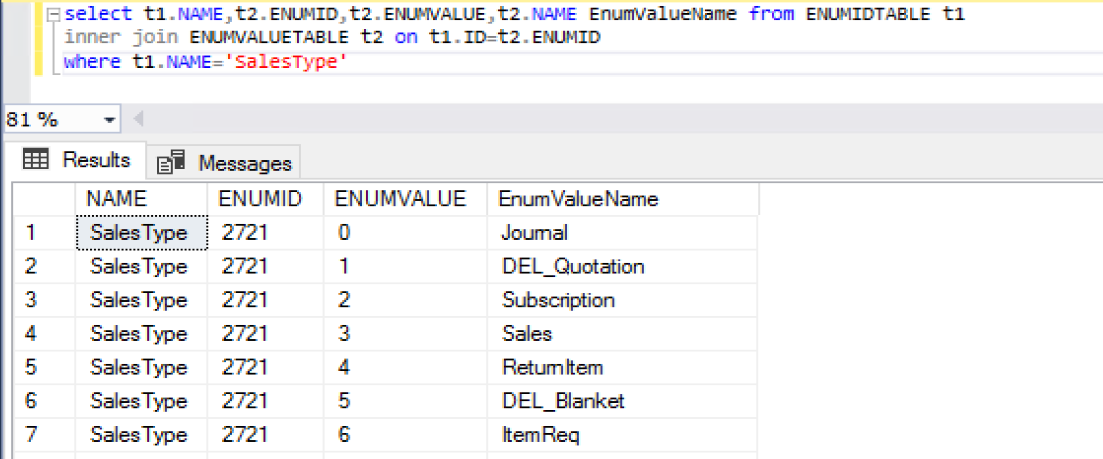This screenshot has height=459, width=1103.
Task: Click the zoom percentage text field
Action: (45, 120)
